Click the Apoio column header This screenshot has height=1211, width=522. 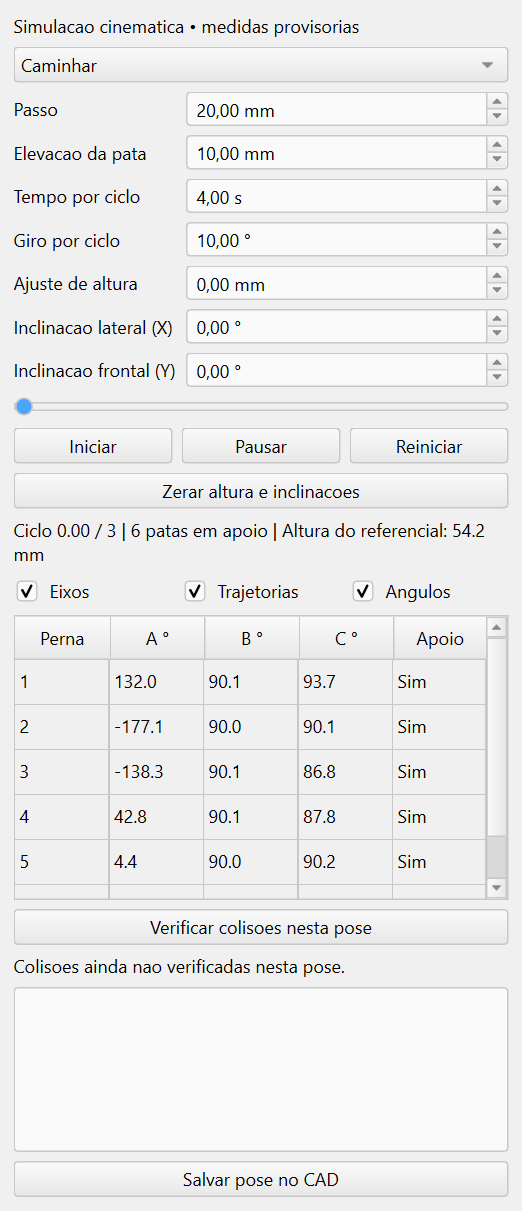(x=439, y=638)
